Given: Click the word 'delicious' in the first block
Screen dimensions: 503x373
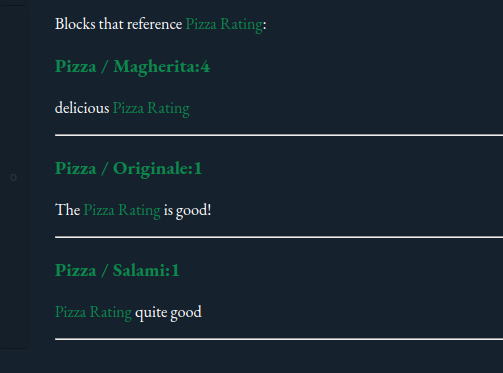Looking at the screenshot, I should 82,108.
